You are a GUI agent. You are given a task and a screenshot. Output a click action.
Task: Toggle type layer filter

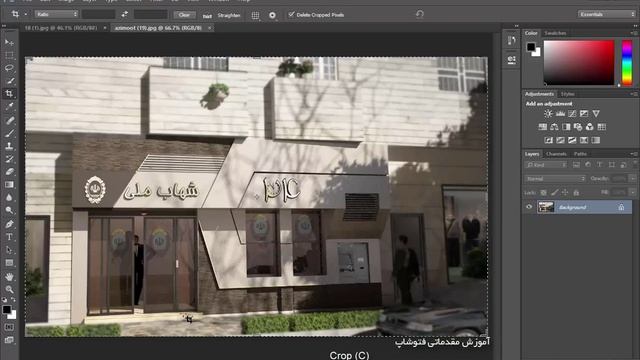tap(600, 165)
